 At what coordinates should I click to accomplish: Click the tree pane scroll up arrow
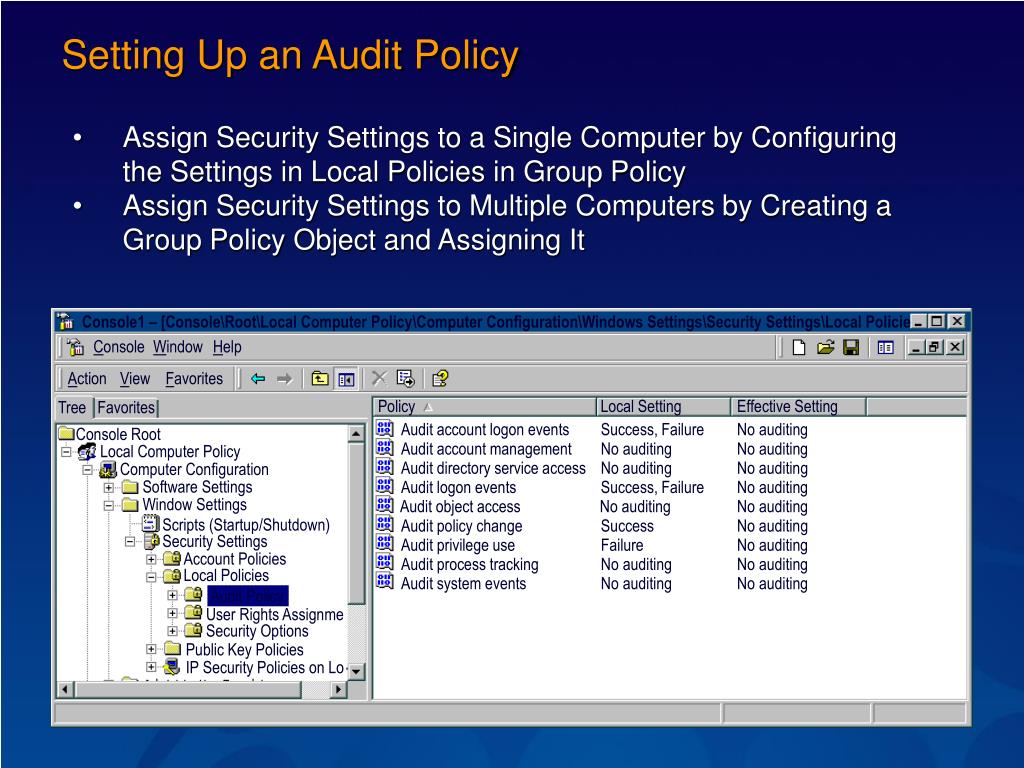click(x=356, y=434)
